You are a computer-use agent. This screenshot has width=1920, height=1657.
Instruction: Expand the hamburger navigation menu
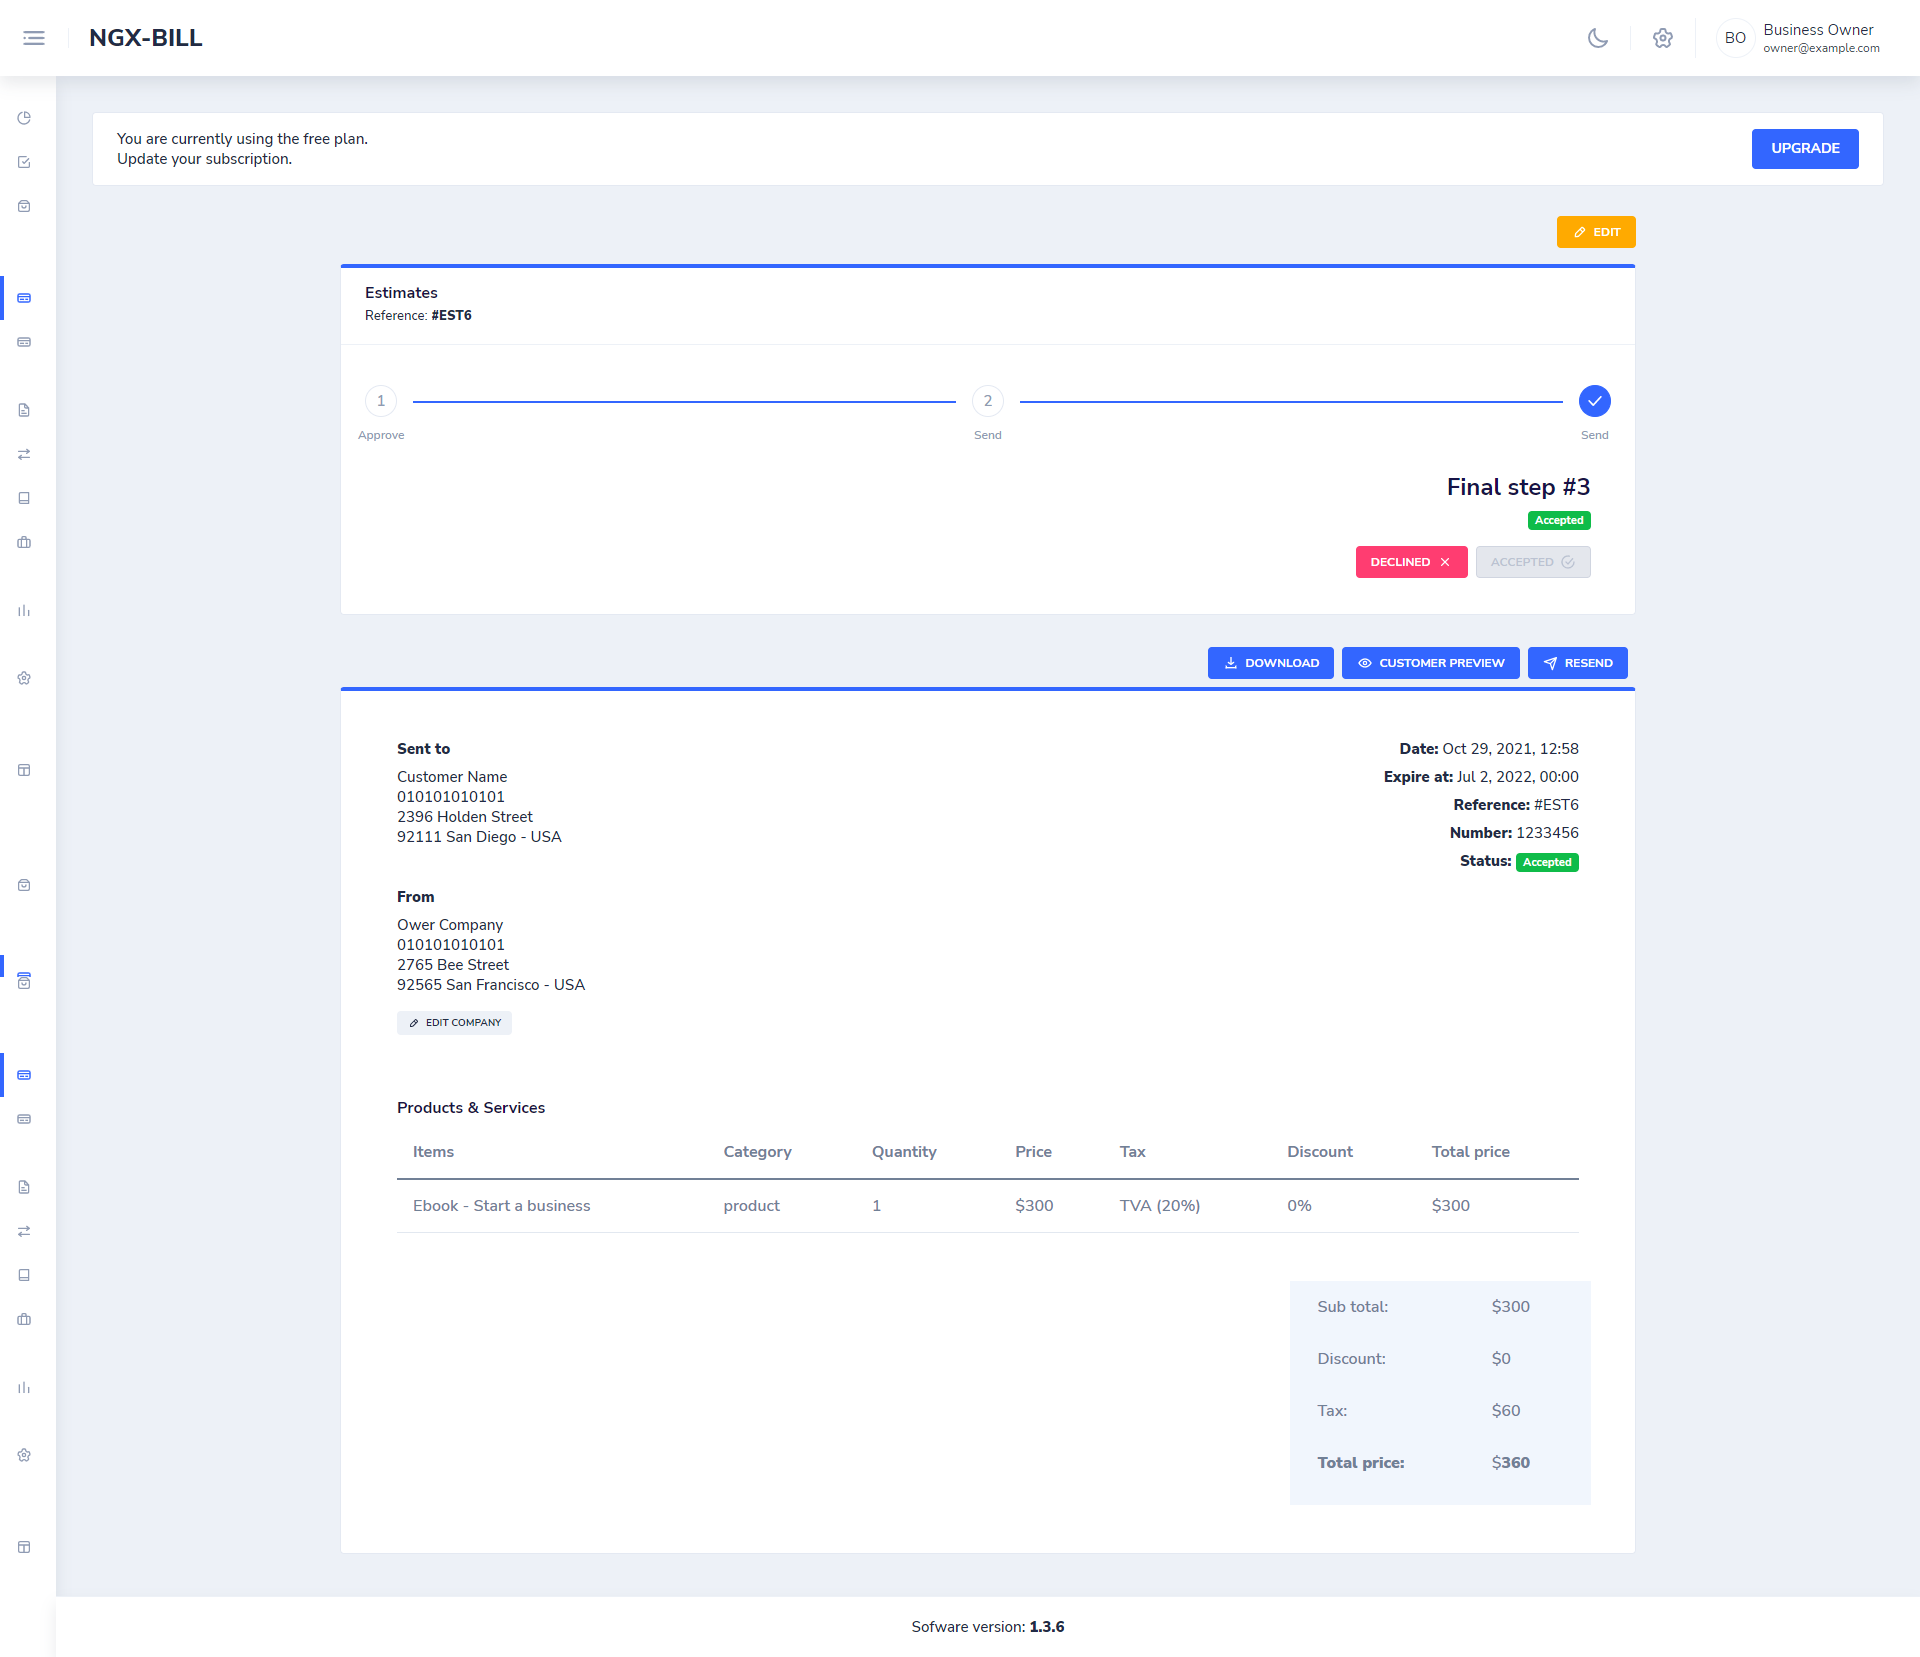click(x=34, y=37)
